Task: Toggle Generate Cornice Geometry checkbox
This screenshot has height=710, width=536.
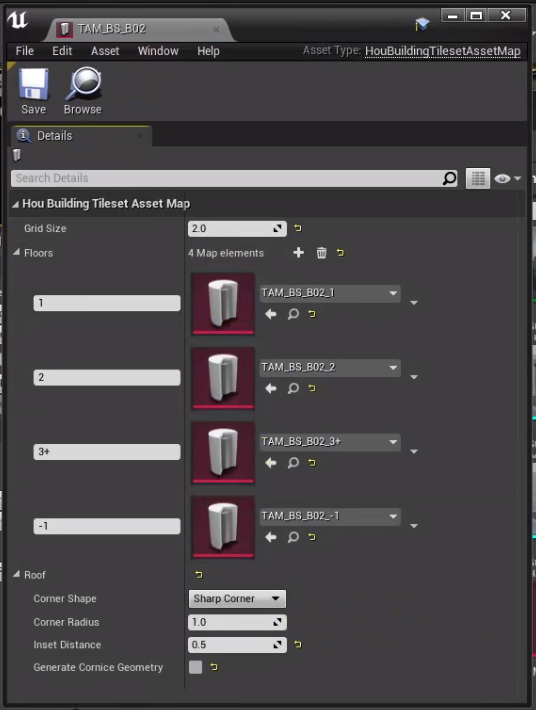Action: 196,667
